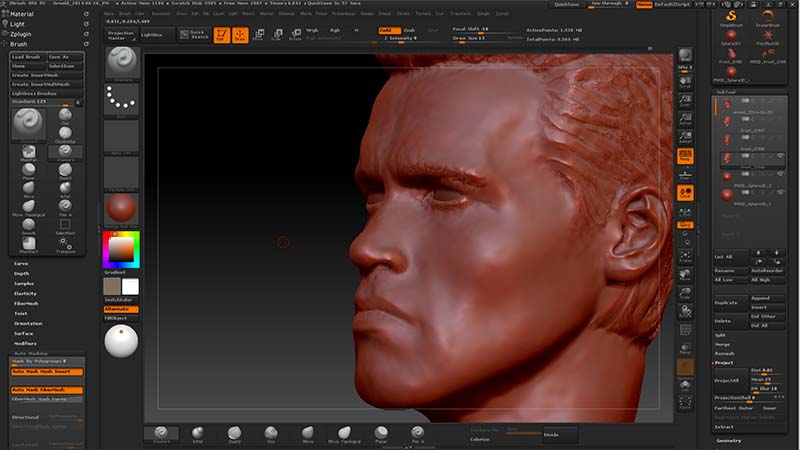Image resolution: width=800 pixels, height=450 pixels.
Task: Expand the Zplugin palette in left tray
Action: pyautogui.click(x=21, y=34)
